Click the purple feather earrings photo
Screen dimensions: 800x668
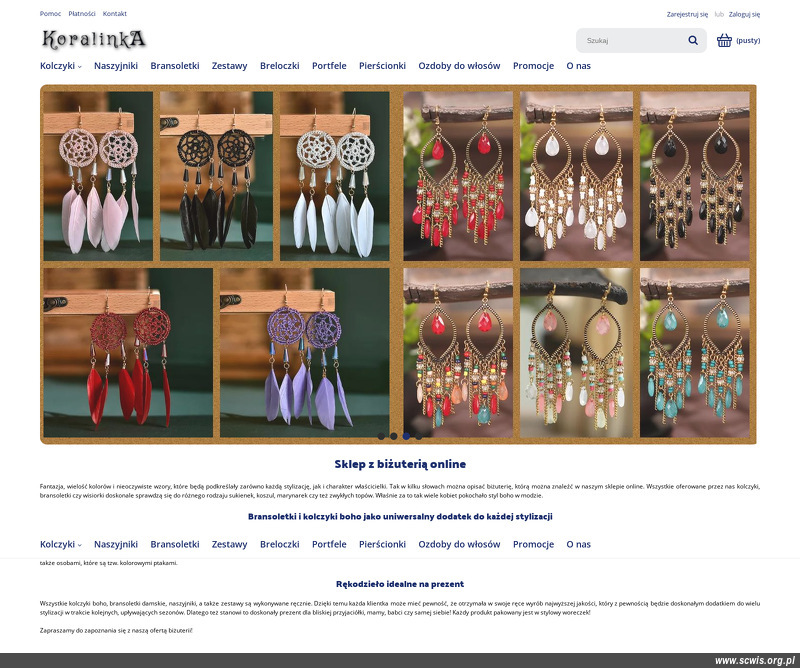pos(305,353)
